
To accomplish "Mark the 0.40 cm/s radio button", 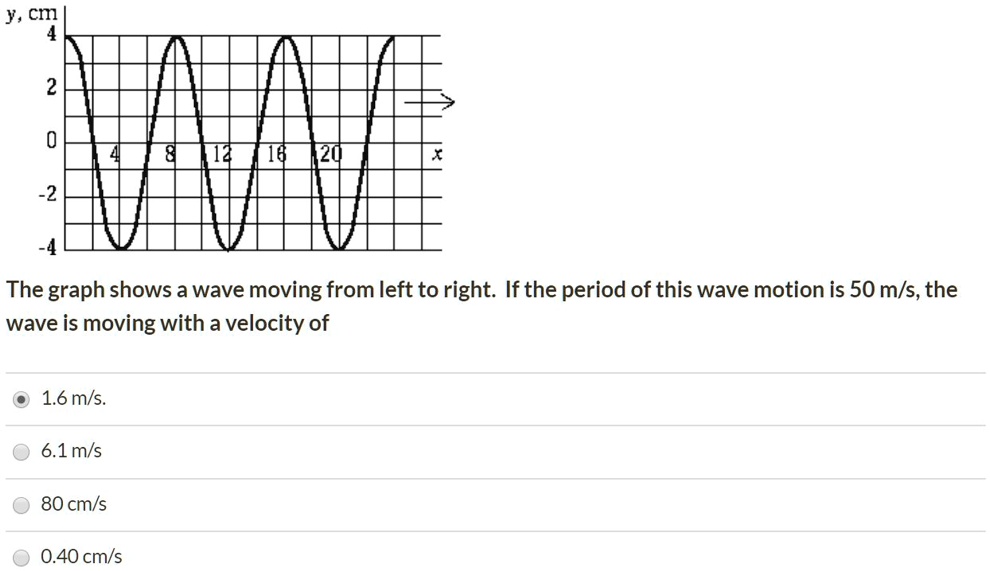I will point(21,557).
